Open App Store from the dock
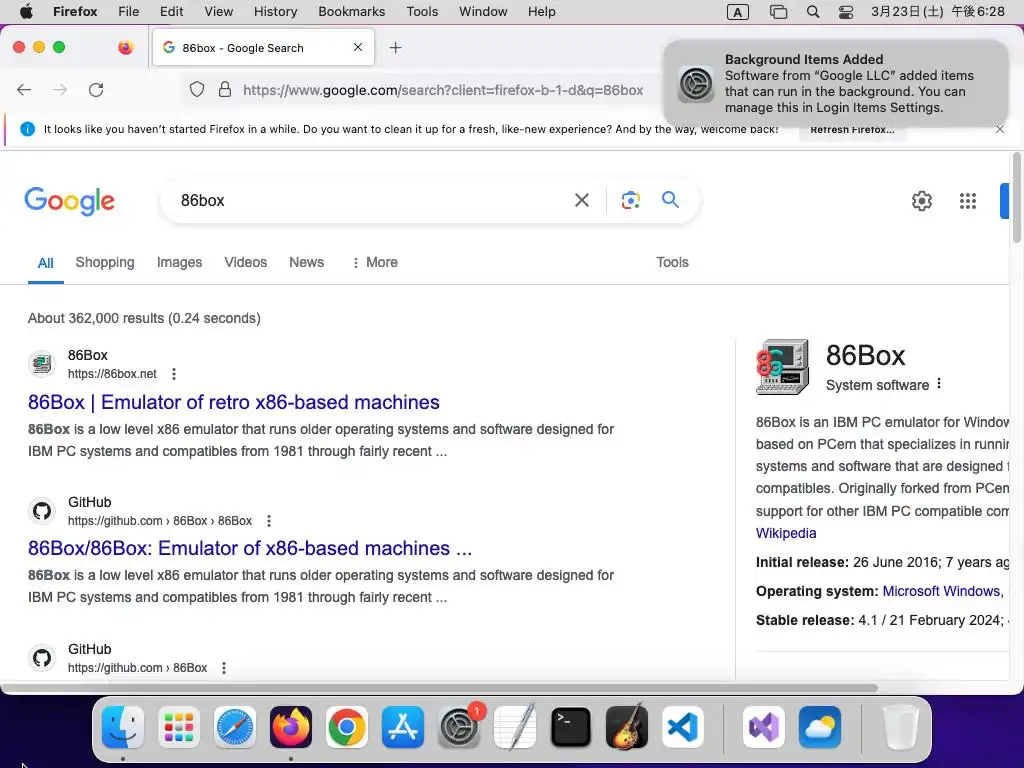 point(403,727)
